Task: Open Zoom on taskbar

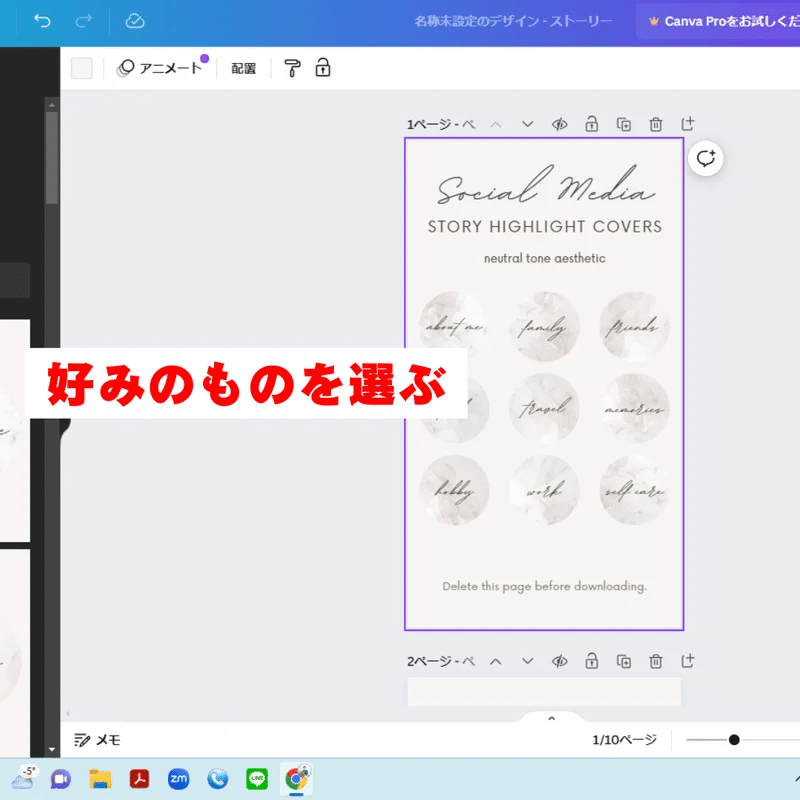Action: (x=179, y=779)
